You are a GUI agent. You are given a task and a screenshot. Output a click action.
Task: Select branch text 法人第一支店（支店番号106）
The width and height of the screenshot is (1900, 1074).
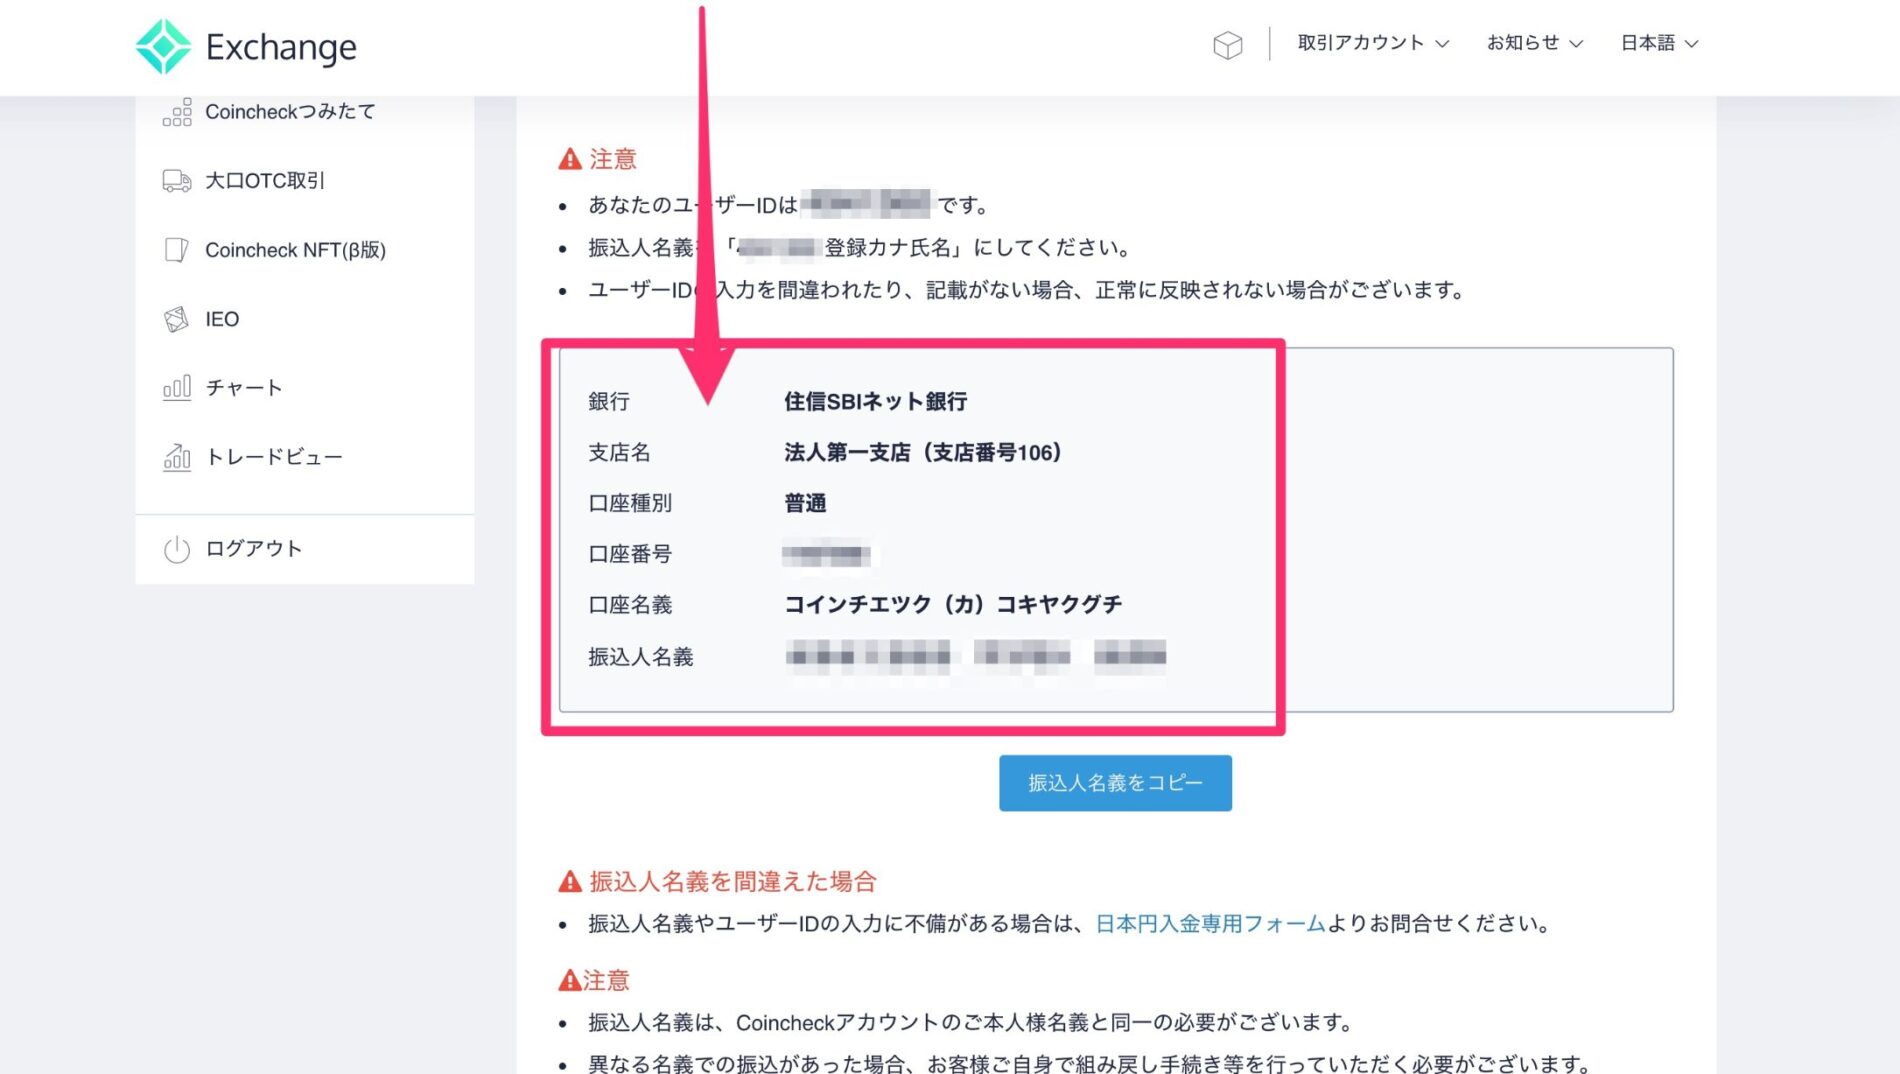click(x=923, y=452)
